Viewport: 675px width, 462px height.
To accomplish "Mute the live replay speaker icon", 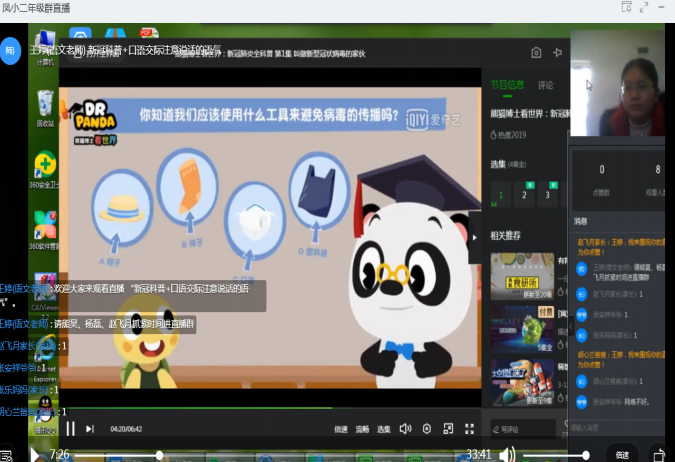I will click(508, 454).
